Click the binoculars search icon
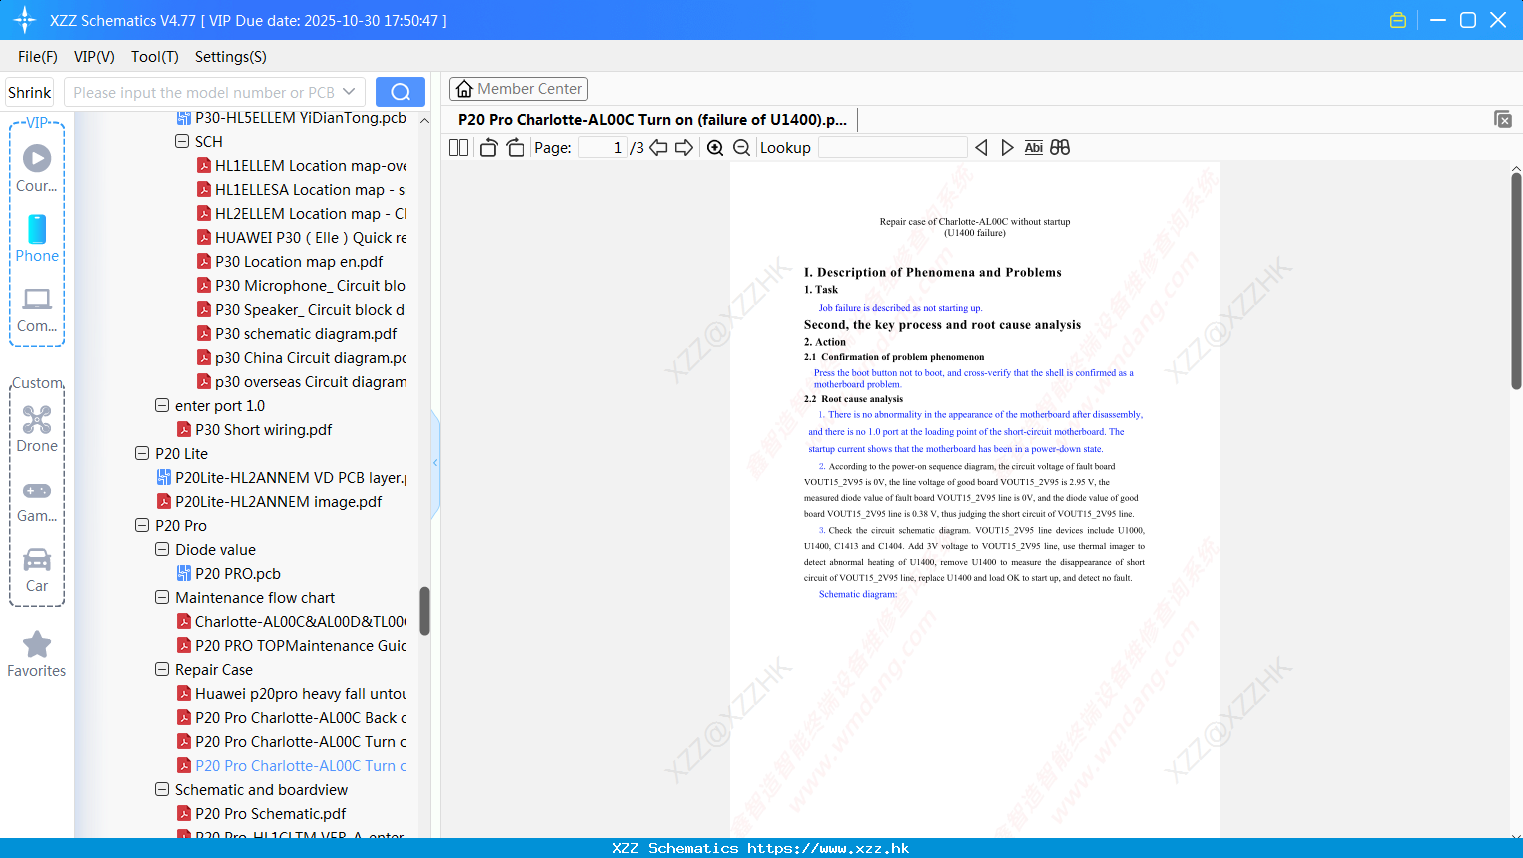Viewport: 1523px width, 858px height. click(x=1060, y=148)
